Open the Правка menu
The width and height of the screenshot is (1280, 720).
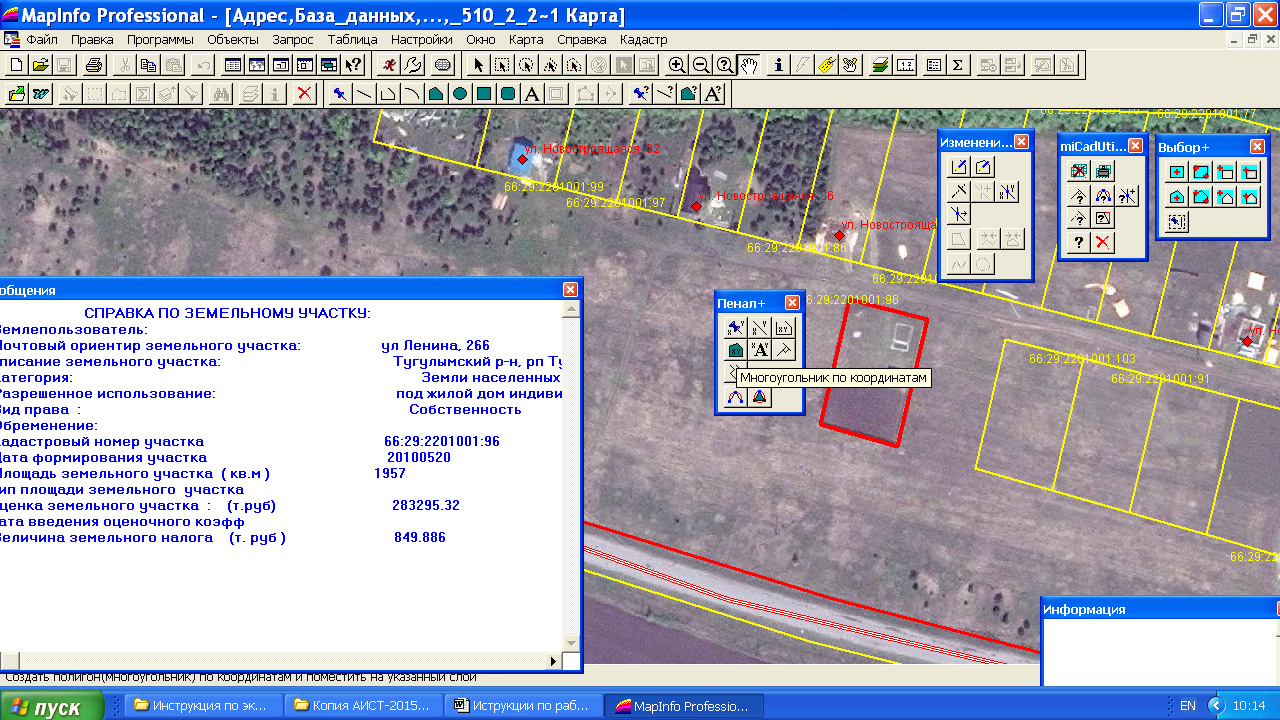(92, 39)
